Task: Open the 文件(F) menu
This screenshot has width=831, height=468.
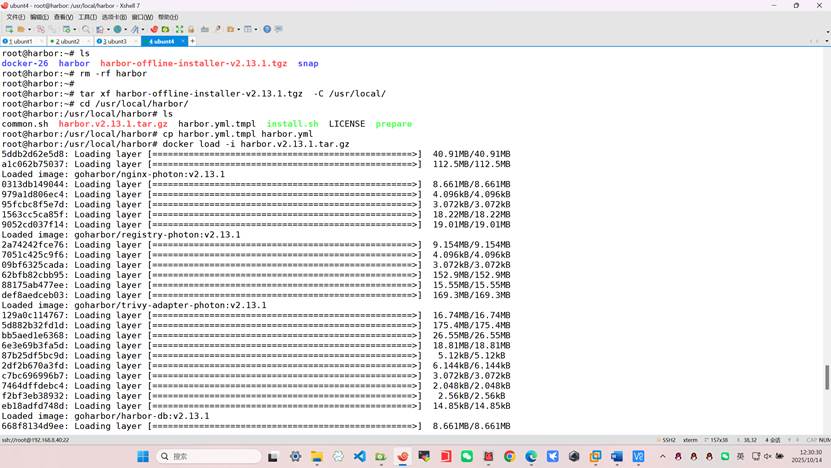Action: [x=15, y=17]
